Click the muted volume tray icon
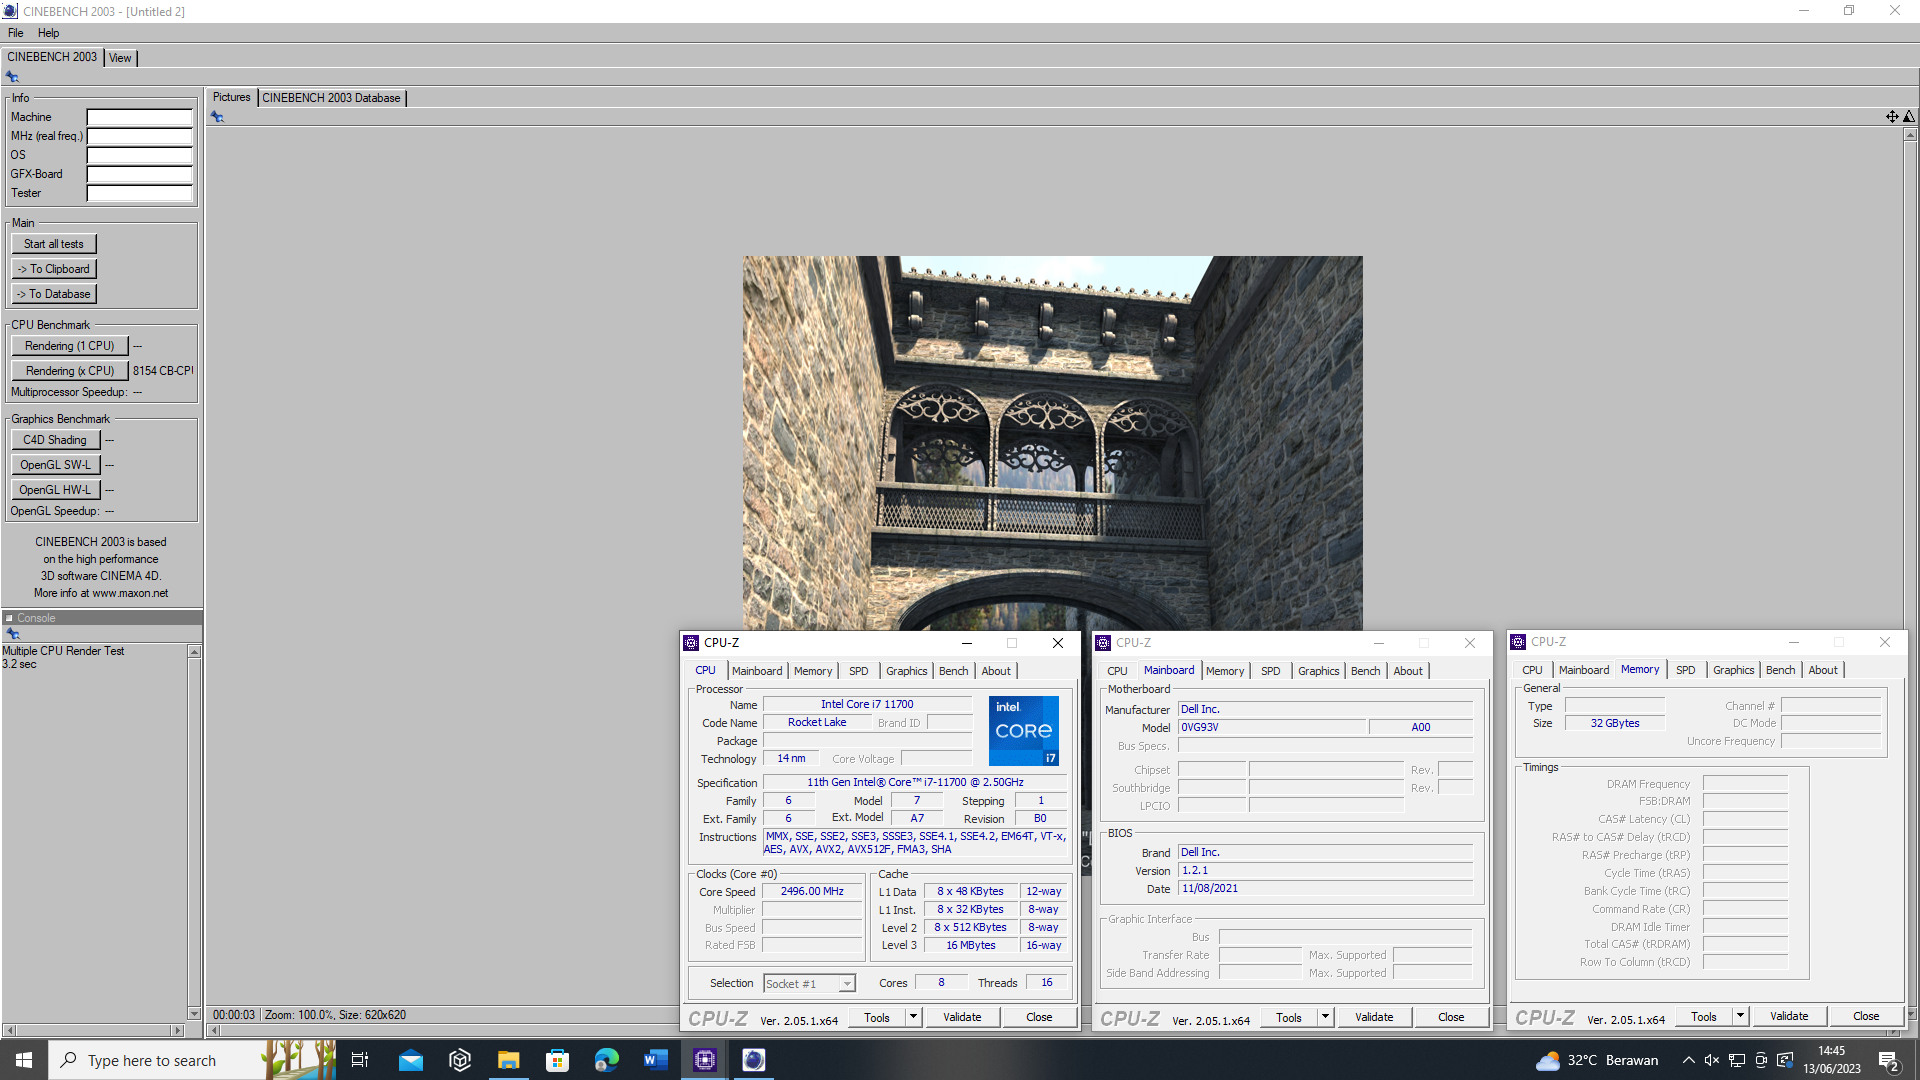The image size is (1920, 1080). pos(1712,1060)
